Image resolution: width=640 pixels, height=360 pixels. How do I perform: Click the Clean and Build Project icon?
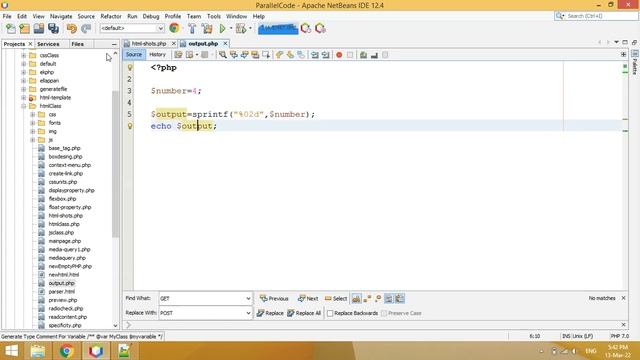(x=207, y=29)
